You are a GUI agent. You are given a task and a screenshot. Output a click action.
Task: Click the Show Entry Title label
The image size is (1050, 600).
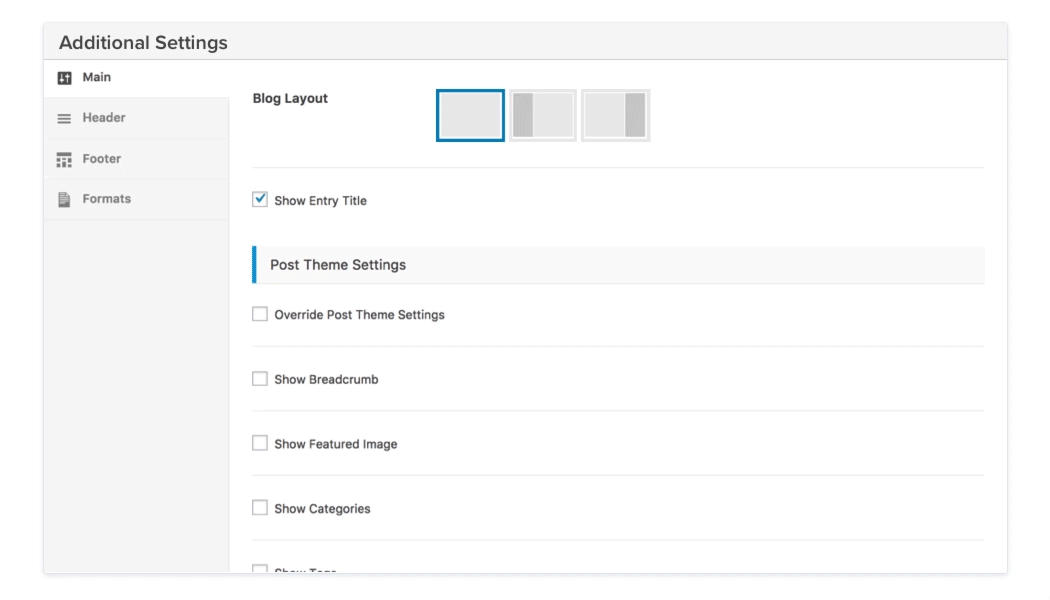320,201
